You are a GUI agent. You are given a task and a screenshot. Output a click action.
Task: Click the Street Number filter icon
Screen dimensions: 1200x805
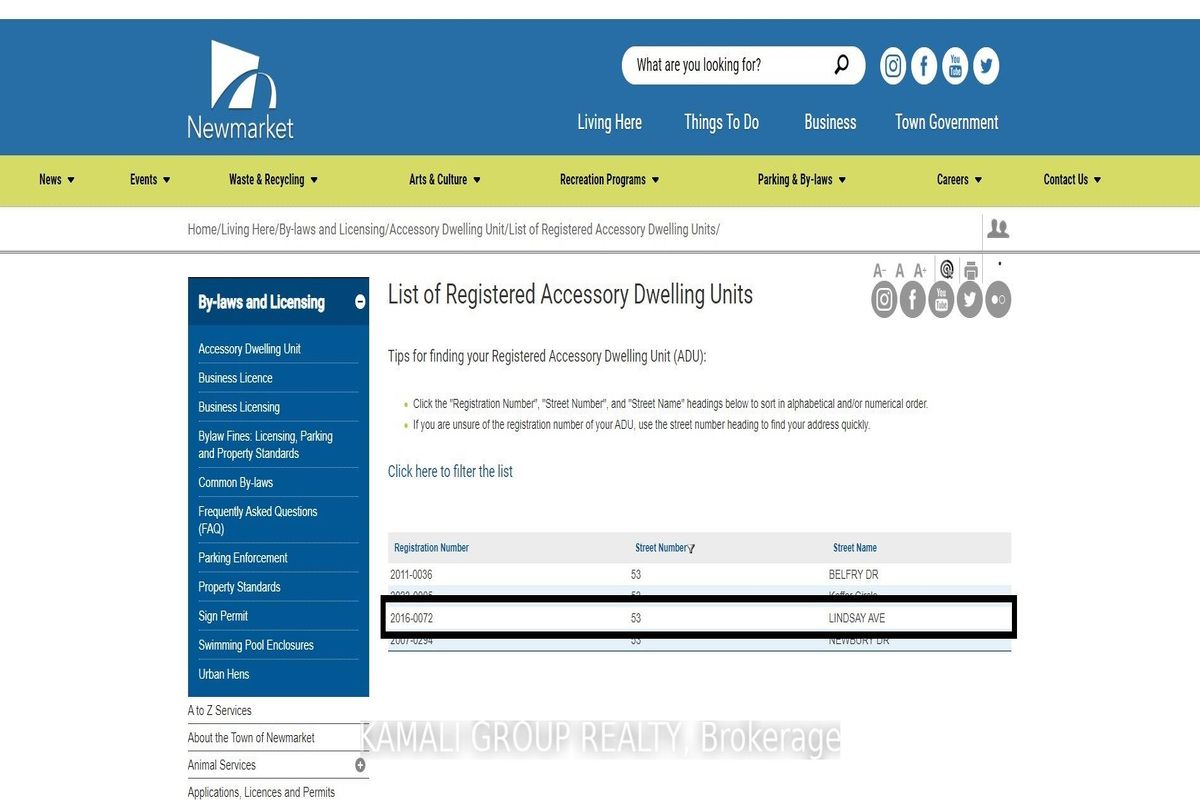(x=692, y=548)
